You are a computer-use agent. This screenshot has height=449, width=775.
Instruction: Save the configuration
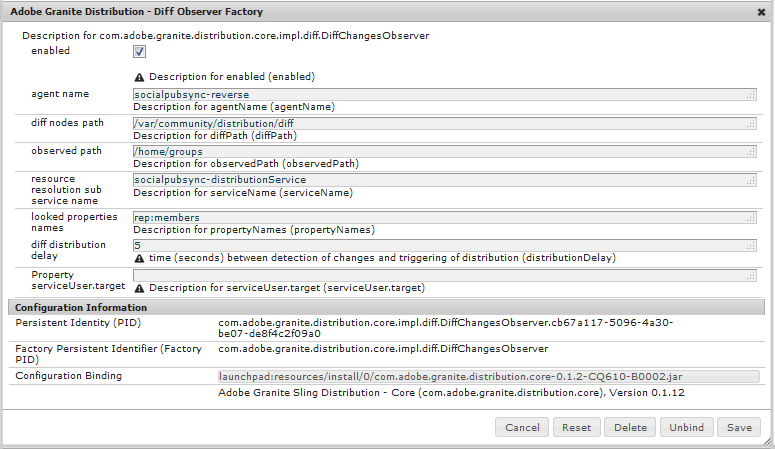point(739,427)
